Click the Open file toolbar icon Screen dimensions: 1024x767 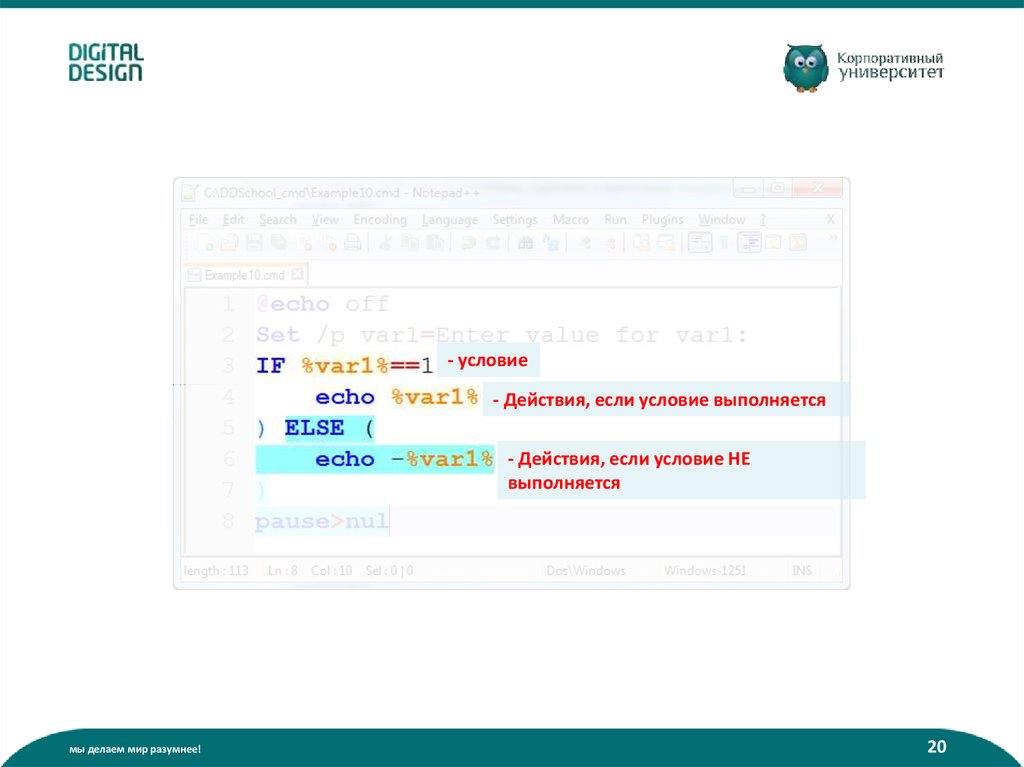pos(229,244)
